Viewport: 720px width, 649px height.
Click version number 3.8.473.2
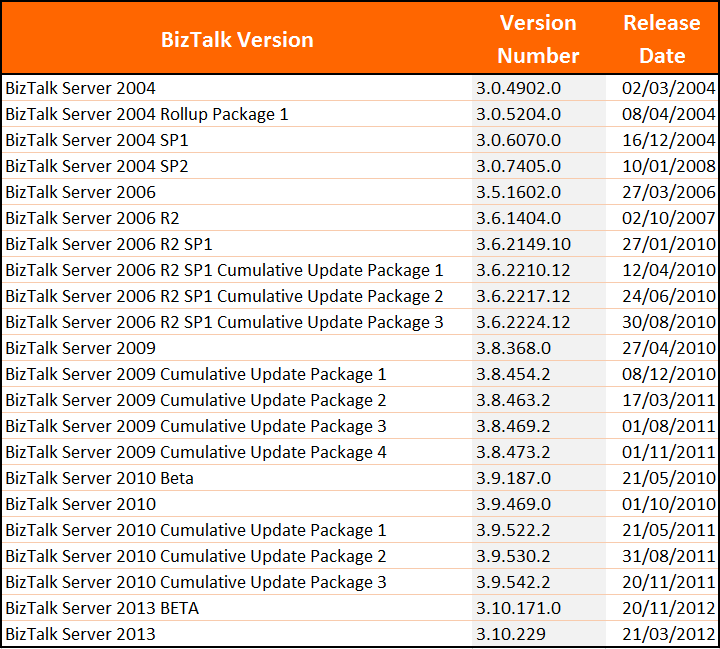pyautogui.click(x=513, y=452)
